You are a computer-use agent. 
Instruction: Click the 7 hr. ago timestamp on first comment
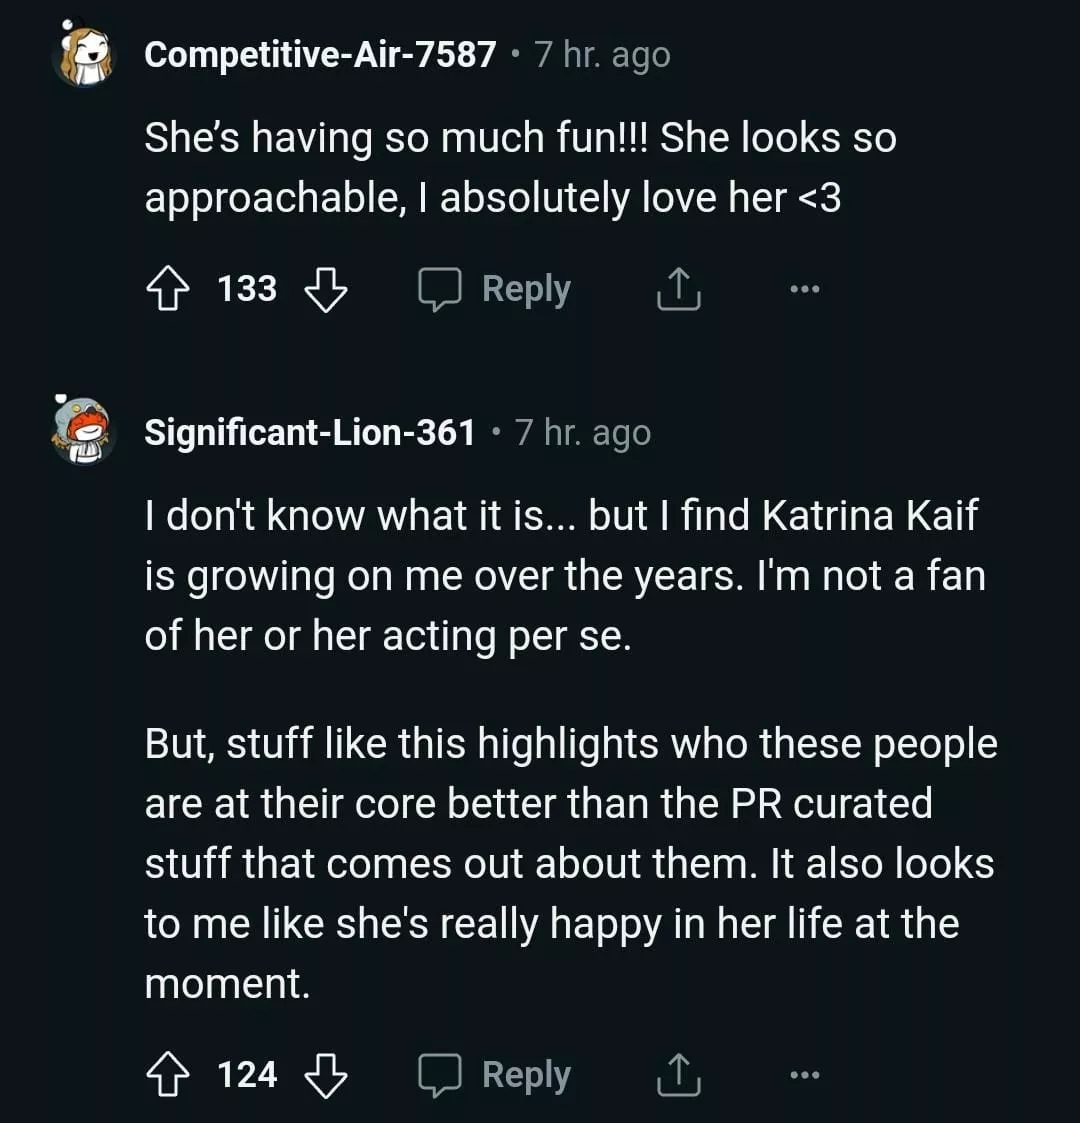coord(602,54)
